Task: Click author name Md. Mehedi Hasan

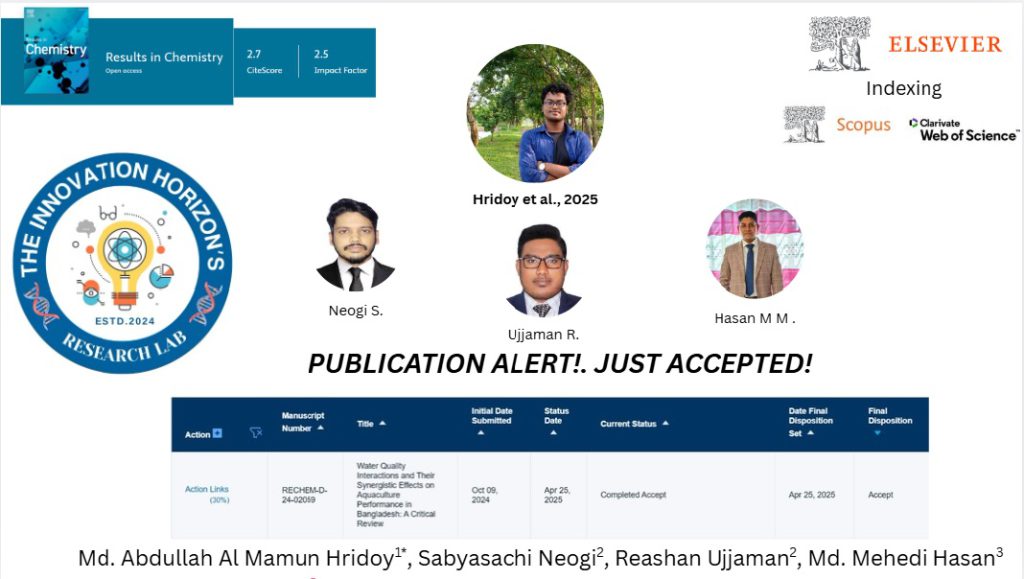Action: click(x=901, y=559)
